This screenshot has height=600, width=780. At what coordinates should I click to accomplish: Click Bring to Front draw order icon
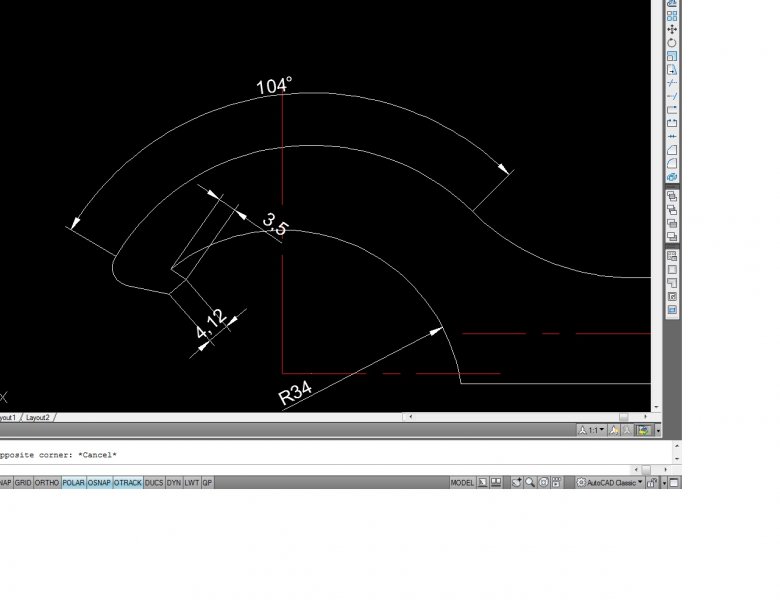point(672,197)
